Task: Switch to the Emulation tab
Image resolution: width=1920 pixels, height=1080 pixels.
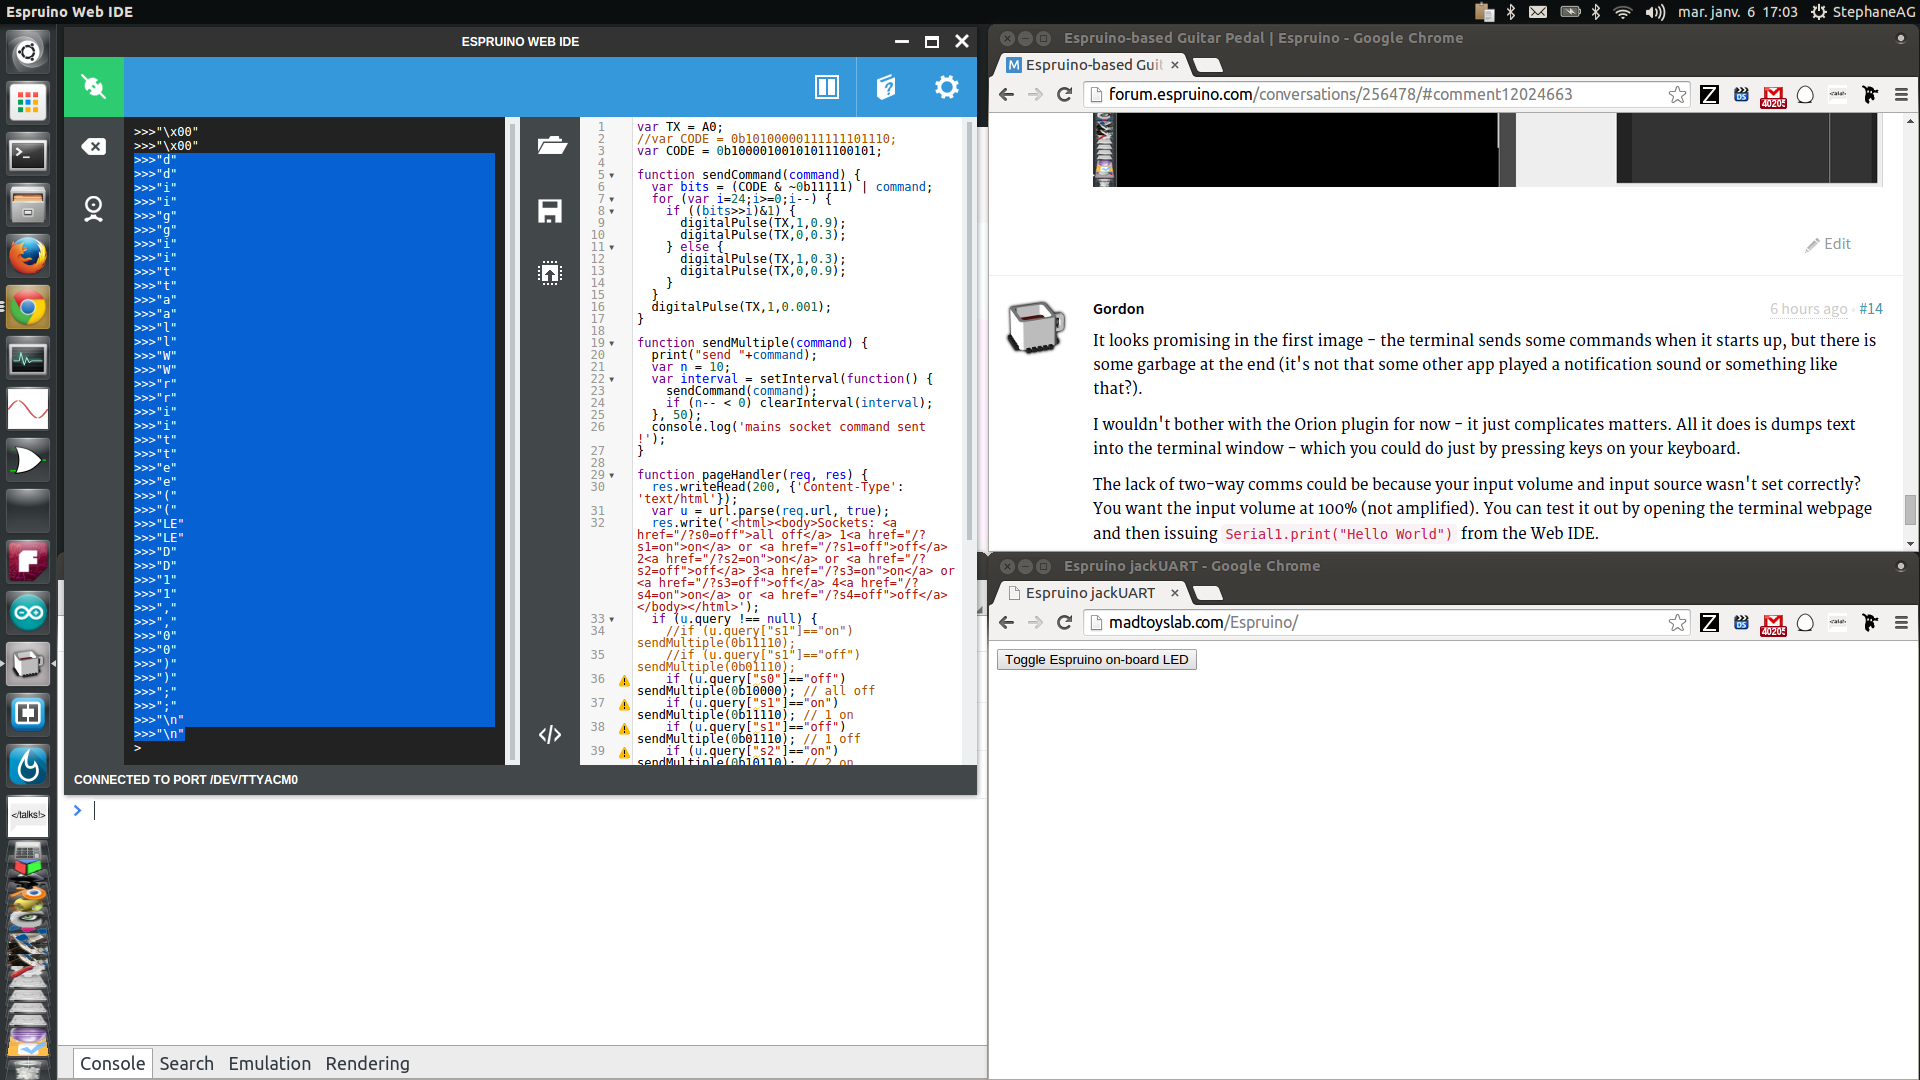Action: [269, 1063]
